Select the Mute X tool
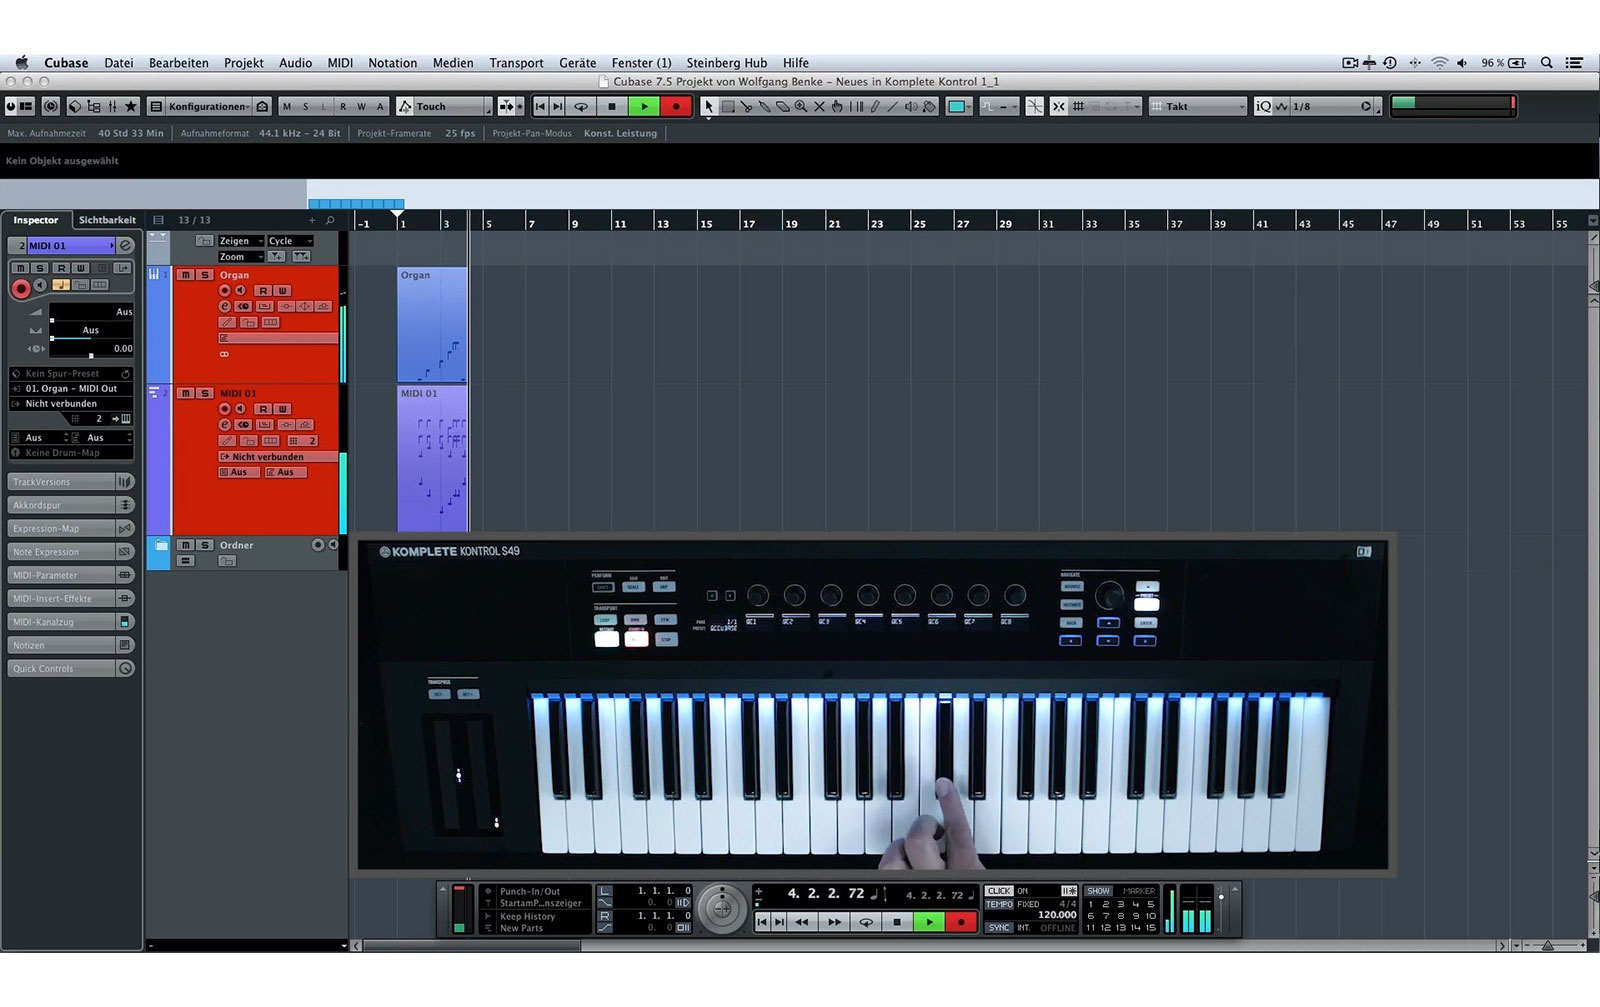This screenshot has width=1600, height=1007. 819,106
